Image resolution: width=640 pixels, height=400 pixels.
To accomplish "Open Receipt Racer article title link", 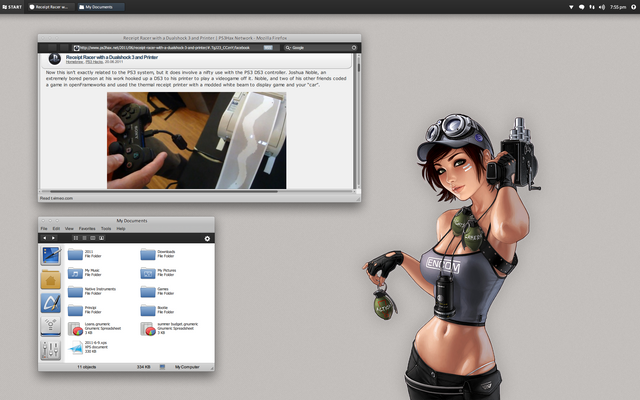I will click(112, 57).
